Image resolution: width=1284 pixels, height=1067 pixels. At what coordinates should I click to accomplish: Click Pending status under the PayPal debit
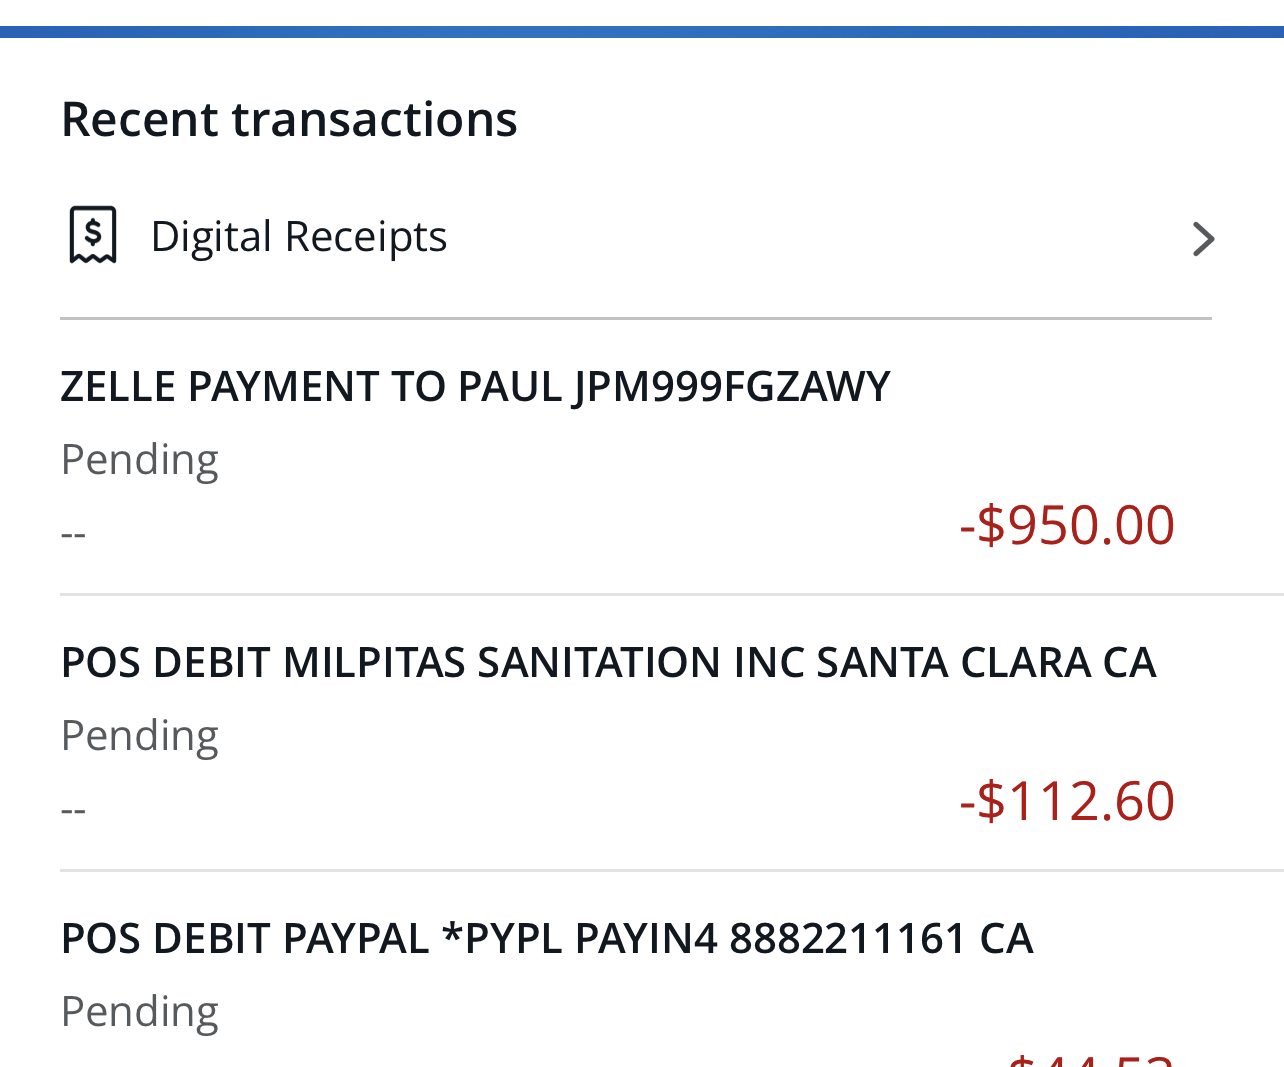point(140,1012)
